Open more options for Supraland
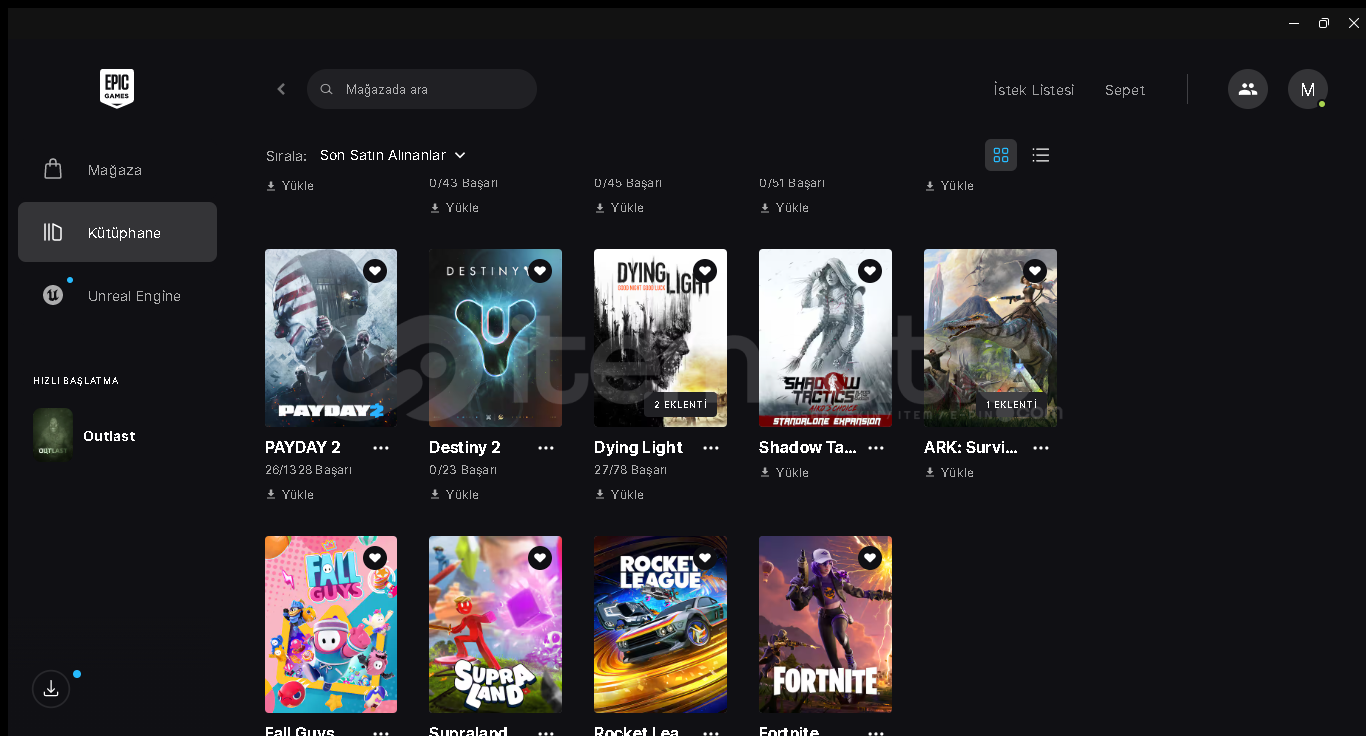The width and height of the screenshot is (1366, 736). coord(546,732)
